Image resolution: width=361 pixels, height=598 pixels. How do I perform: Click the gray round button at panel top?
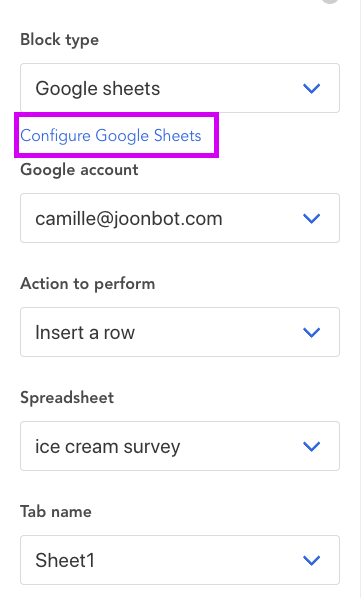pos(330,1)
